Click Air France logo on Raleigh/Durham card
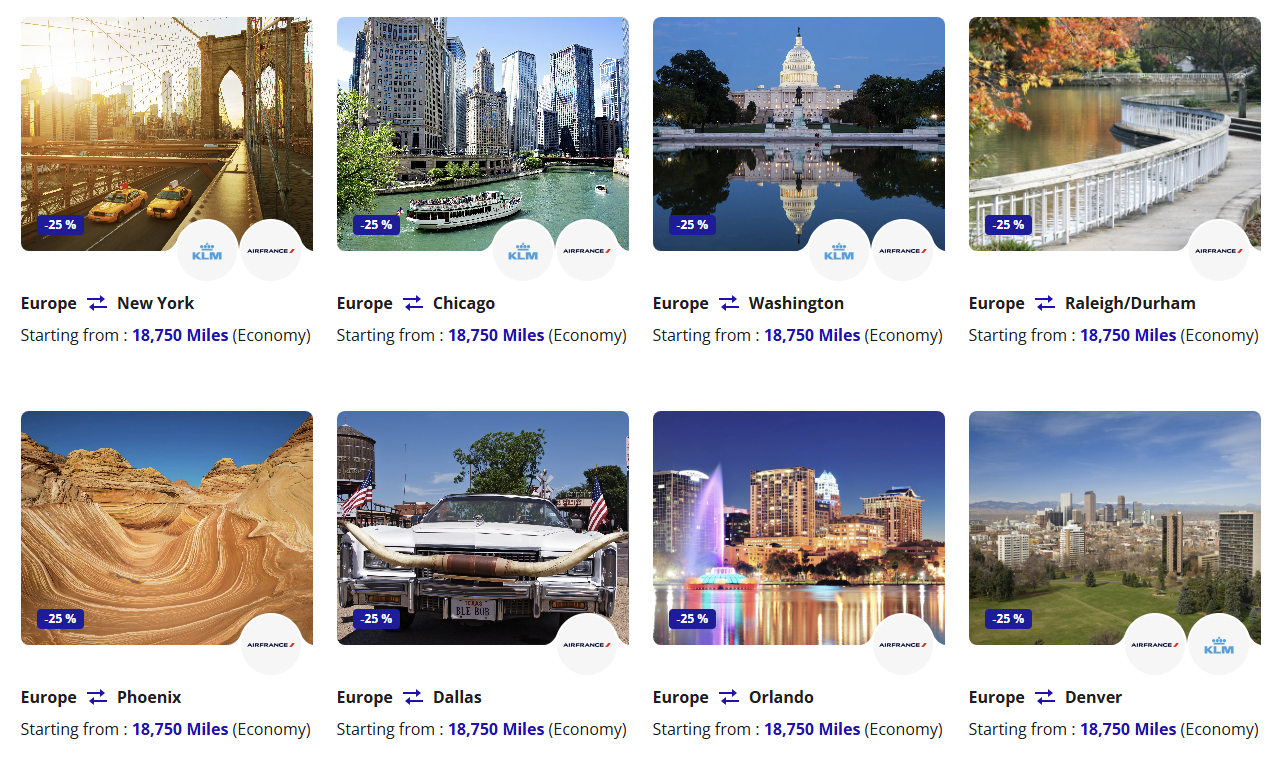This screenshot has width=1286, height=776. click(x=1219, y=251)
